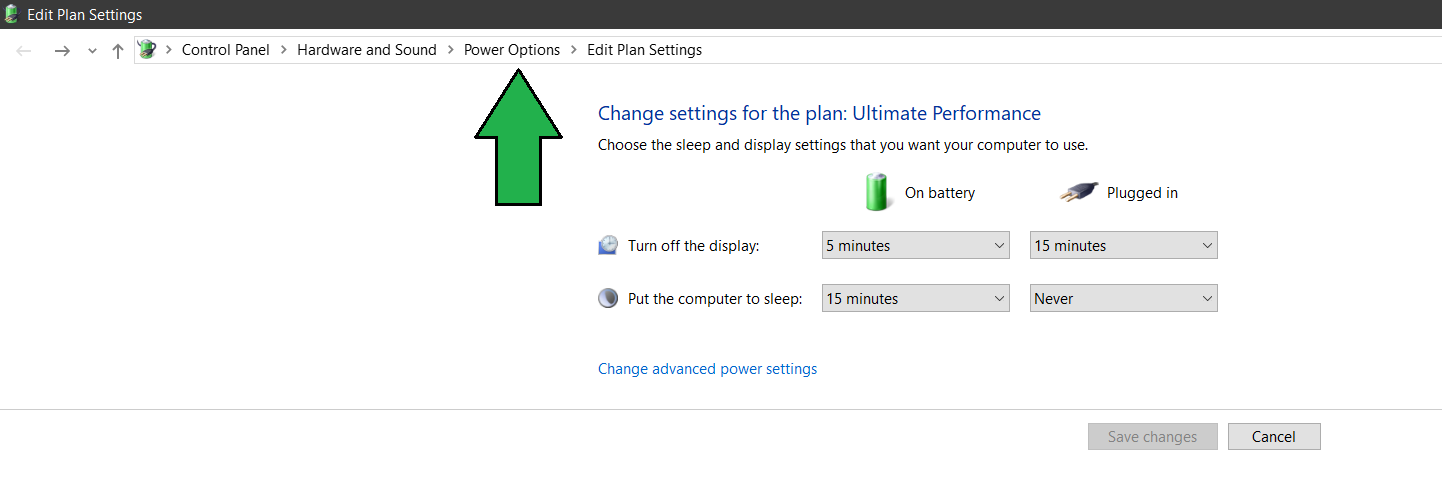Open sleep On battery 15 minutes dropdown
Image resolution: width=1442 pixels, height=477 pixels.
(915, 298)
